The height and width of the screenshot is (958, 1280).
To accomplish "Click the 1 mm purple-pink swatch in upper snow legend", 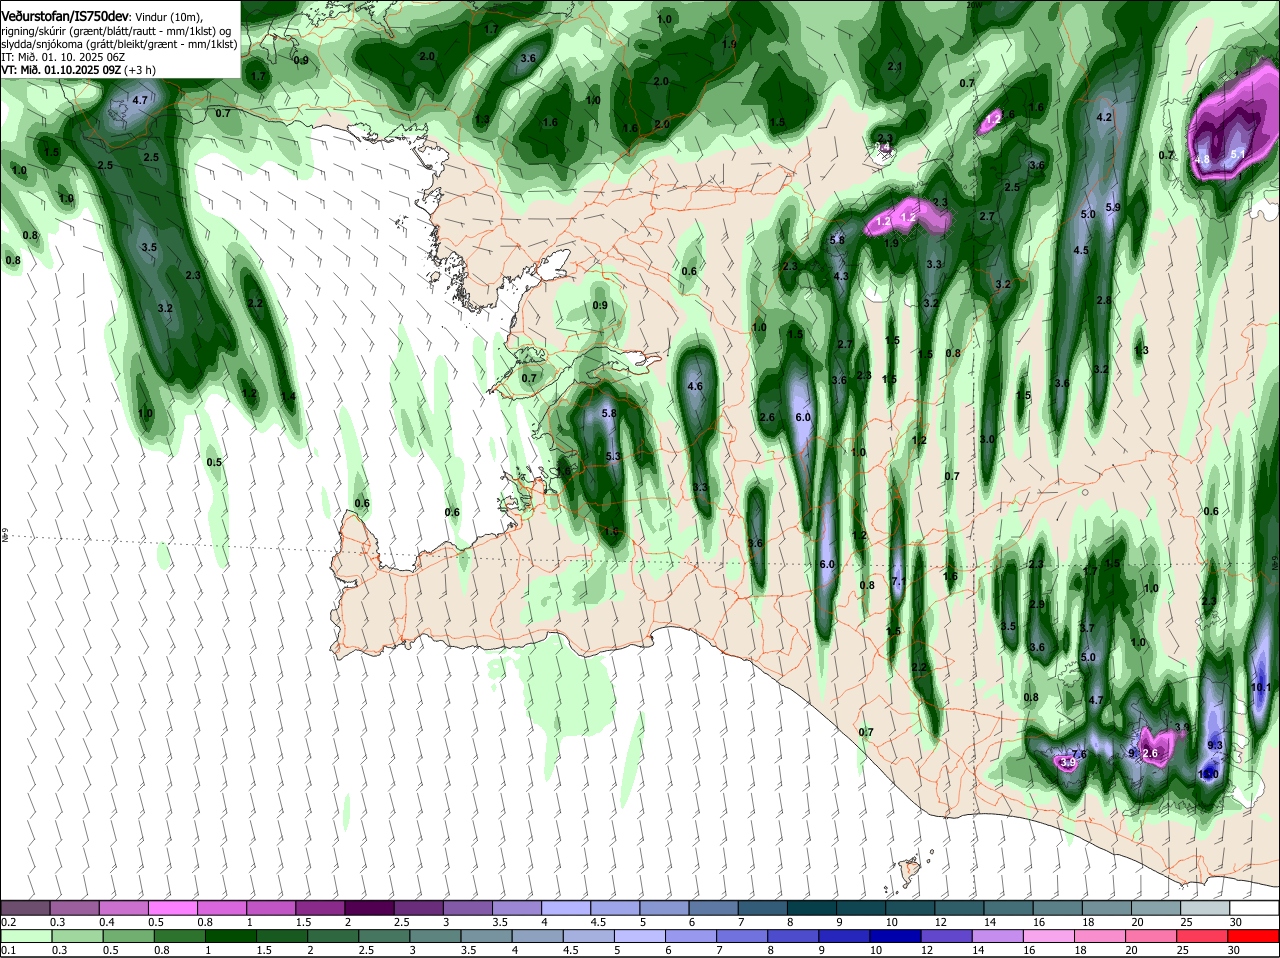I will point(272,907).
